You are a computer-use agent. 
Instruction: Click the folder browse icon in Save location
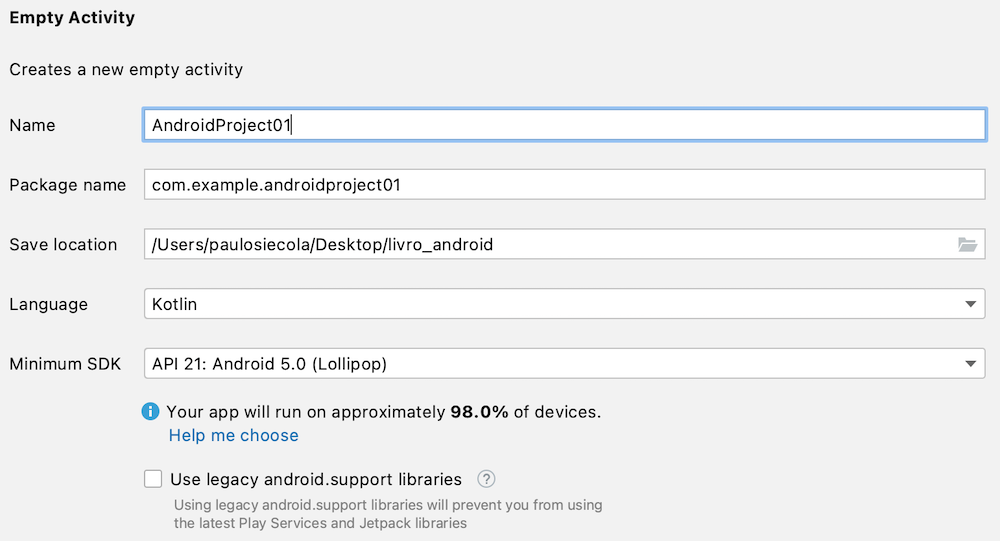pos(967,245)
